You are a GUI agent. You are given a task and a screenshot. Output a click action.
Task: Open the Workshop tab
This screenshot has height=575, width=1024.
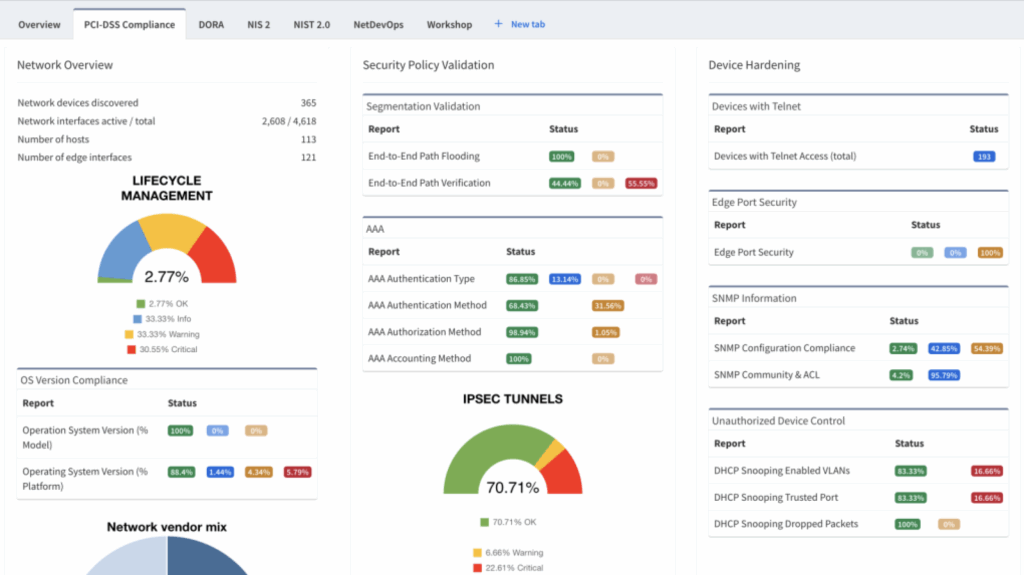coord(449,24)
